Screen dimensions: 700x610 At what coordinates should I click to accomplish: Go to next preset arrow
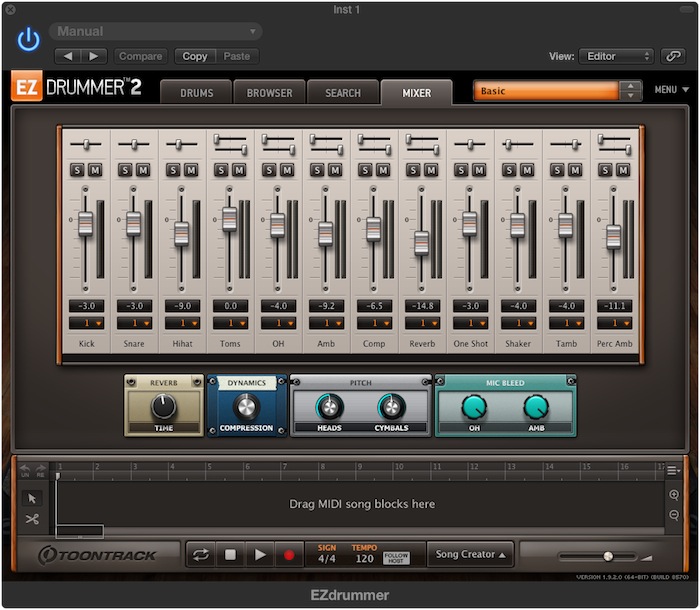[94, 56]
